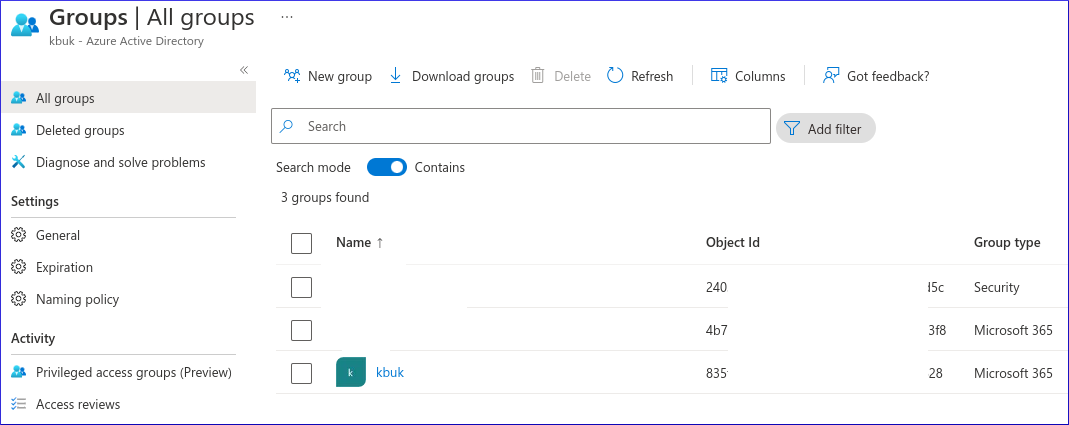The image size is (1069, 425).
Task: Click the Refresh button label
Action: 652,76
